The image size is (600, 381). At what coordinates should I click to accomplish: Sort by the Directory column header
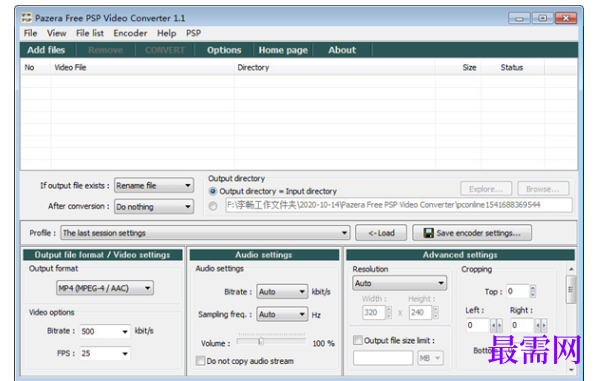[x=334, y=68]
